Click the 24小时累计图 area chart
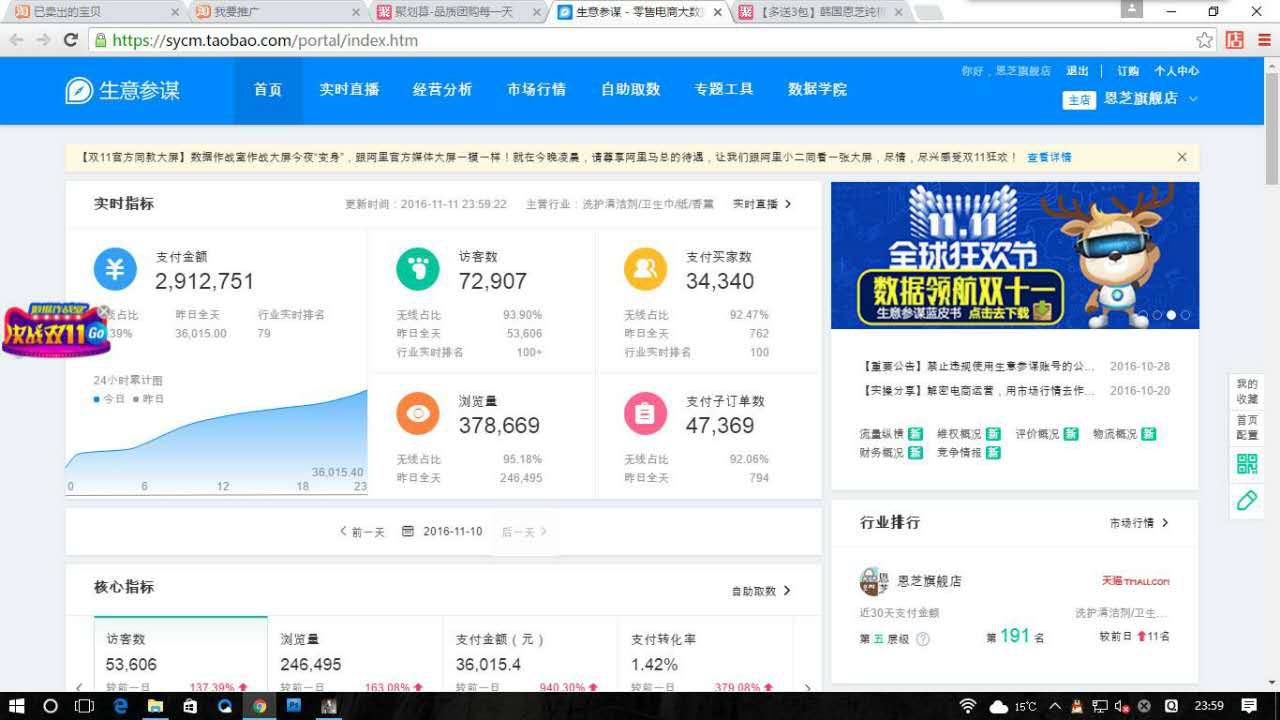Image resolution: width=1280 pixels, height=720 pixels. 216,441
